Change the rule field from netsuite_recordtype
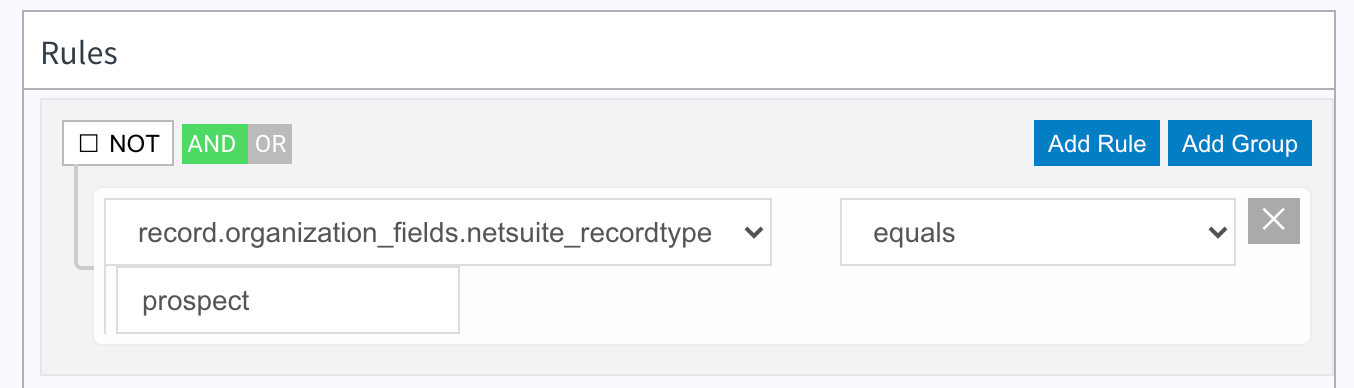 tap(438, 232)
